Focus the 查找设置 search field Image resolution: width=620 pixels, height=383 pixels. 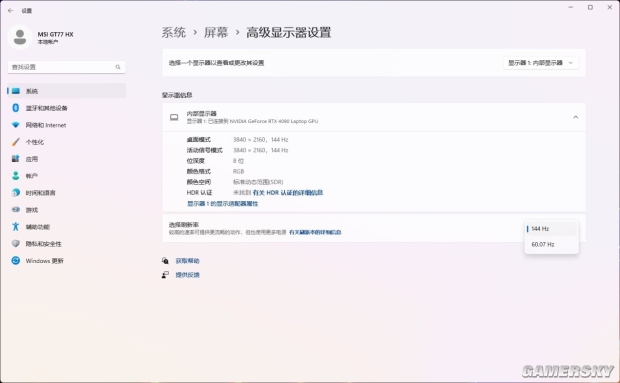click(66, 67)
